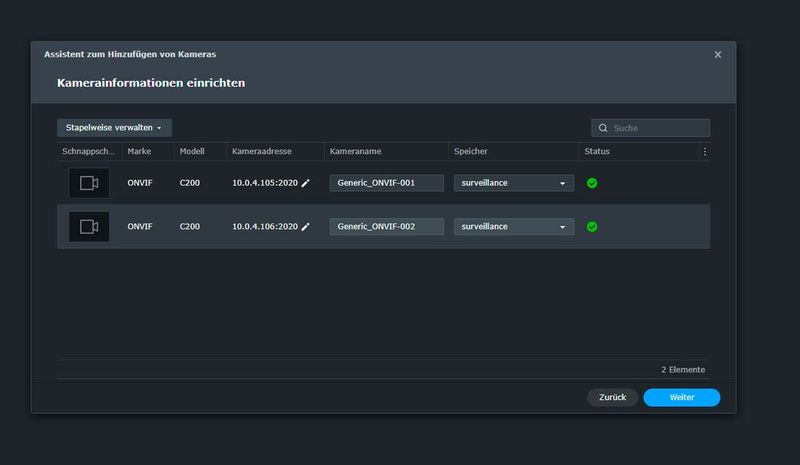
Task: Click the Weiter button
Action: [681, 397]
